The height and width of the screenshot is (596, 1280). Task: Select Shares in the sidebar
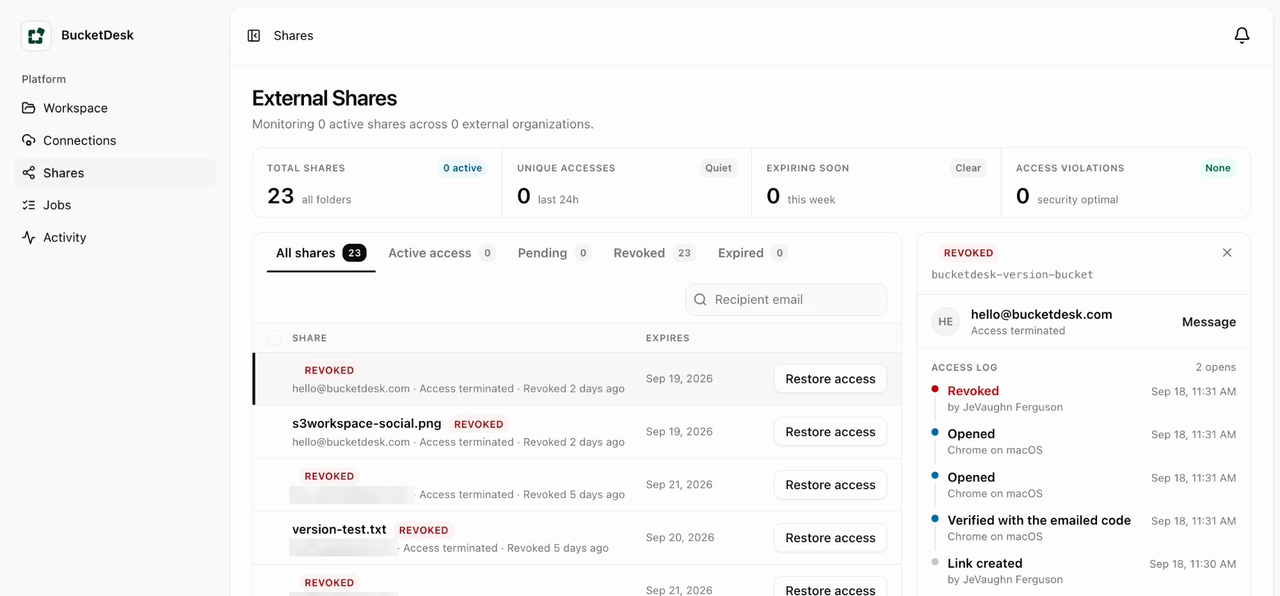pos(115,173)
